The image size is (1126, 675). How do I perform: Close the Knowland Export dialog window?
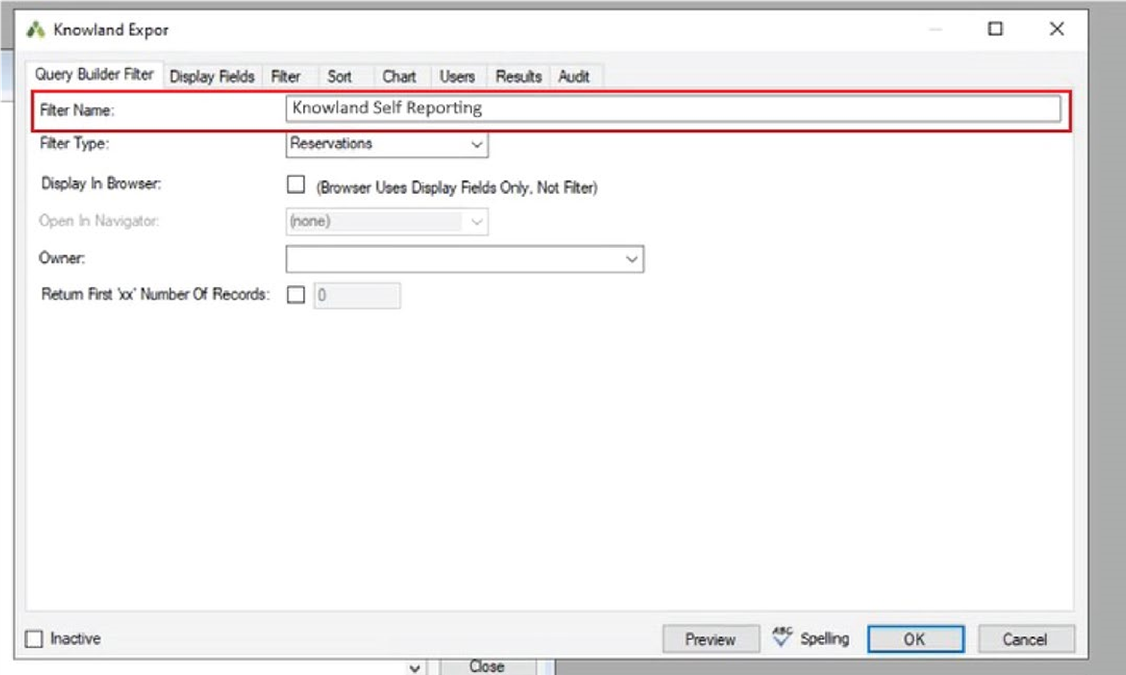click(x=1056, y=29)
